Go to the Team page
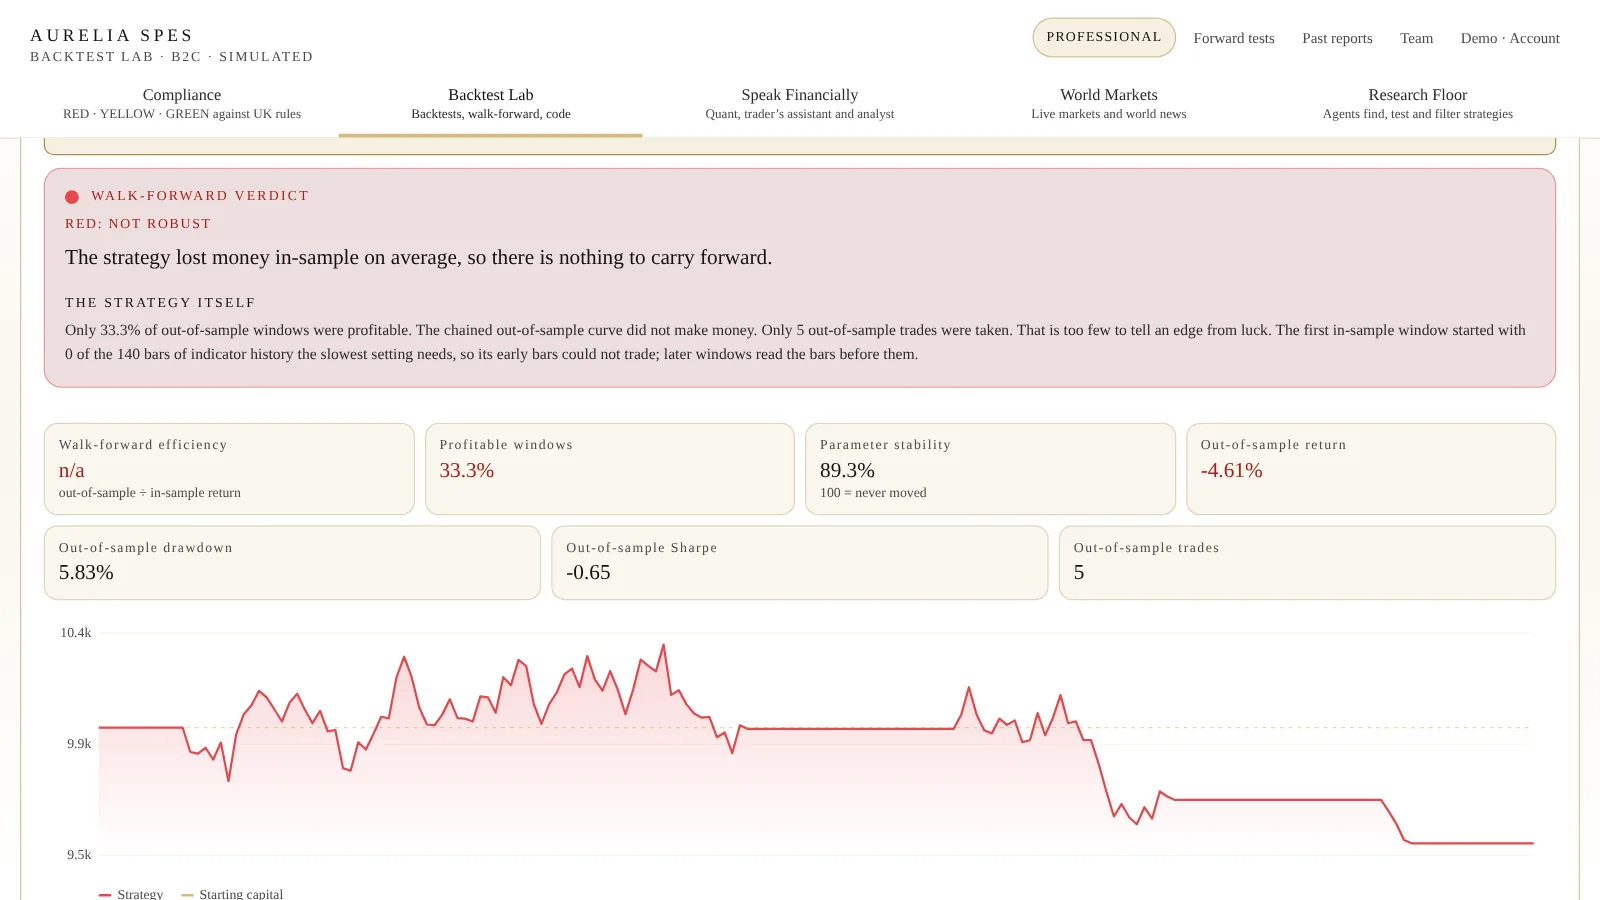This screenshot has width=1600, height=900. 1416,38
